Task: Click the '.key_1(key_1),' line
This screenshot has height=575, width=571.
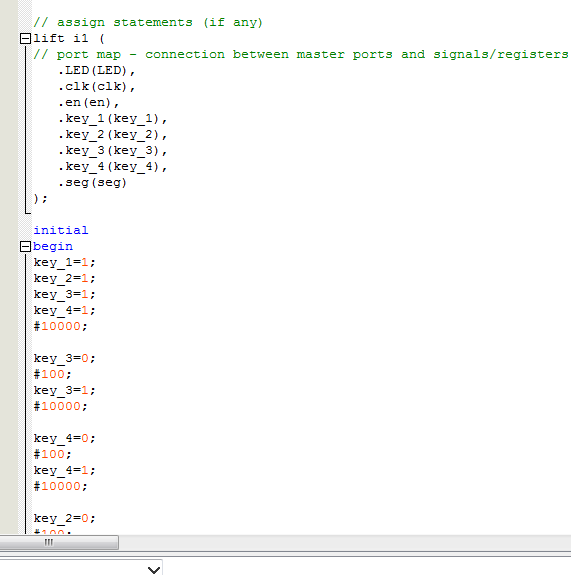Action: [x=113, y=119]
